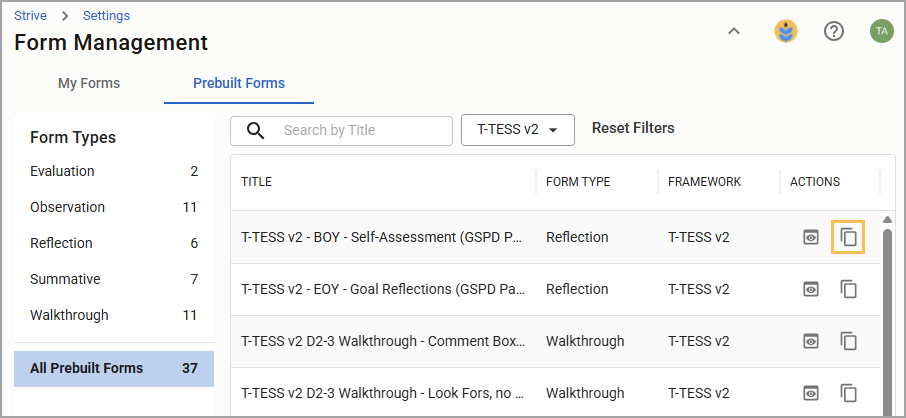
Task: Open the T-TESS v2 framework dropdown
Action: point(518,130)
